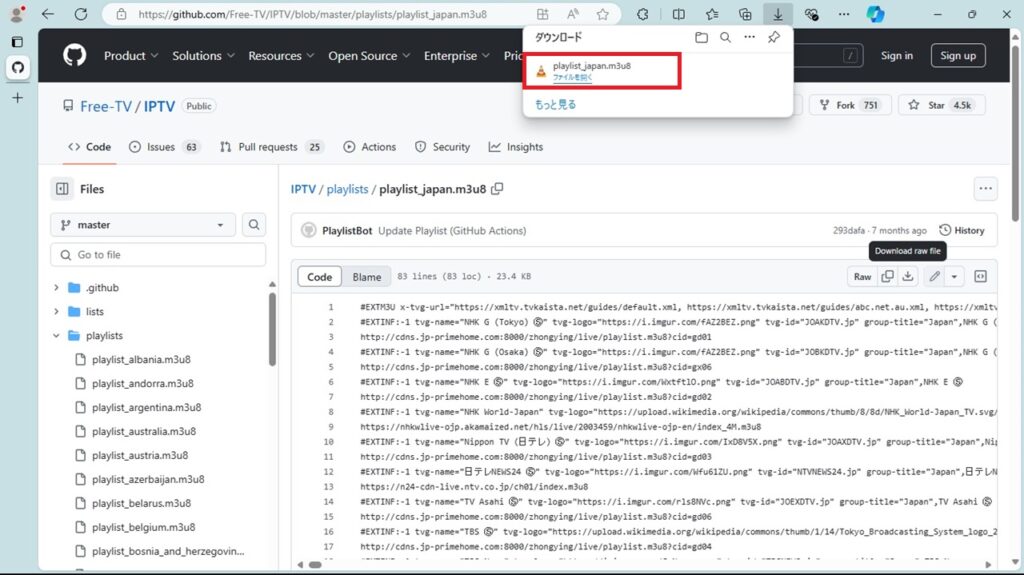Collapse the playlists folder
Viewport: 1024px width, 575px height.
(56, 336)
